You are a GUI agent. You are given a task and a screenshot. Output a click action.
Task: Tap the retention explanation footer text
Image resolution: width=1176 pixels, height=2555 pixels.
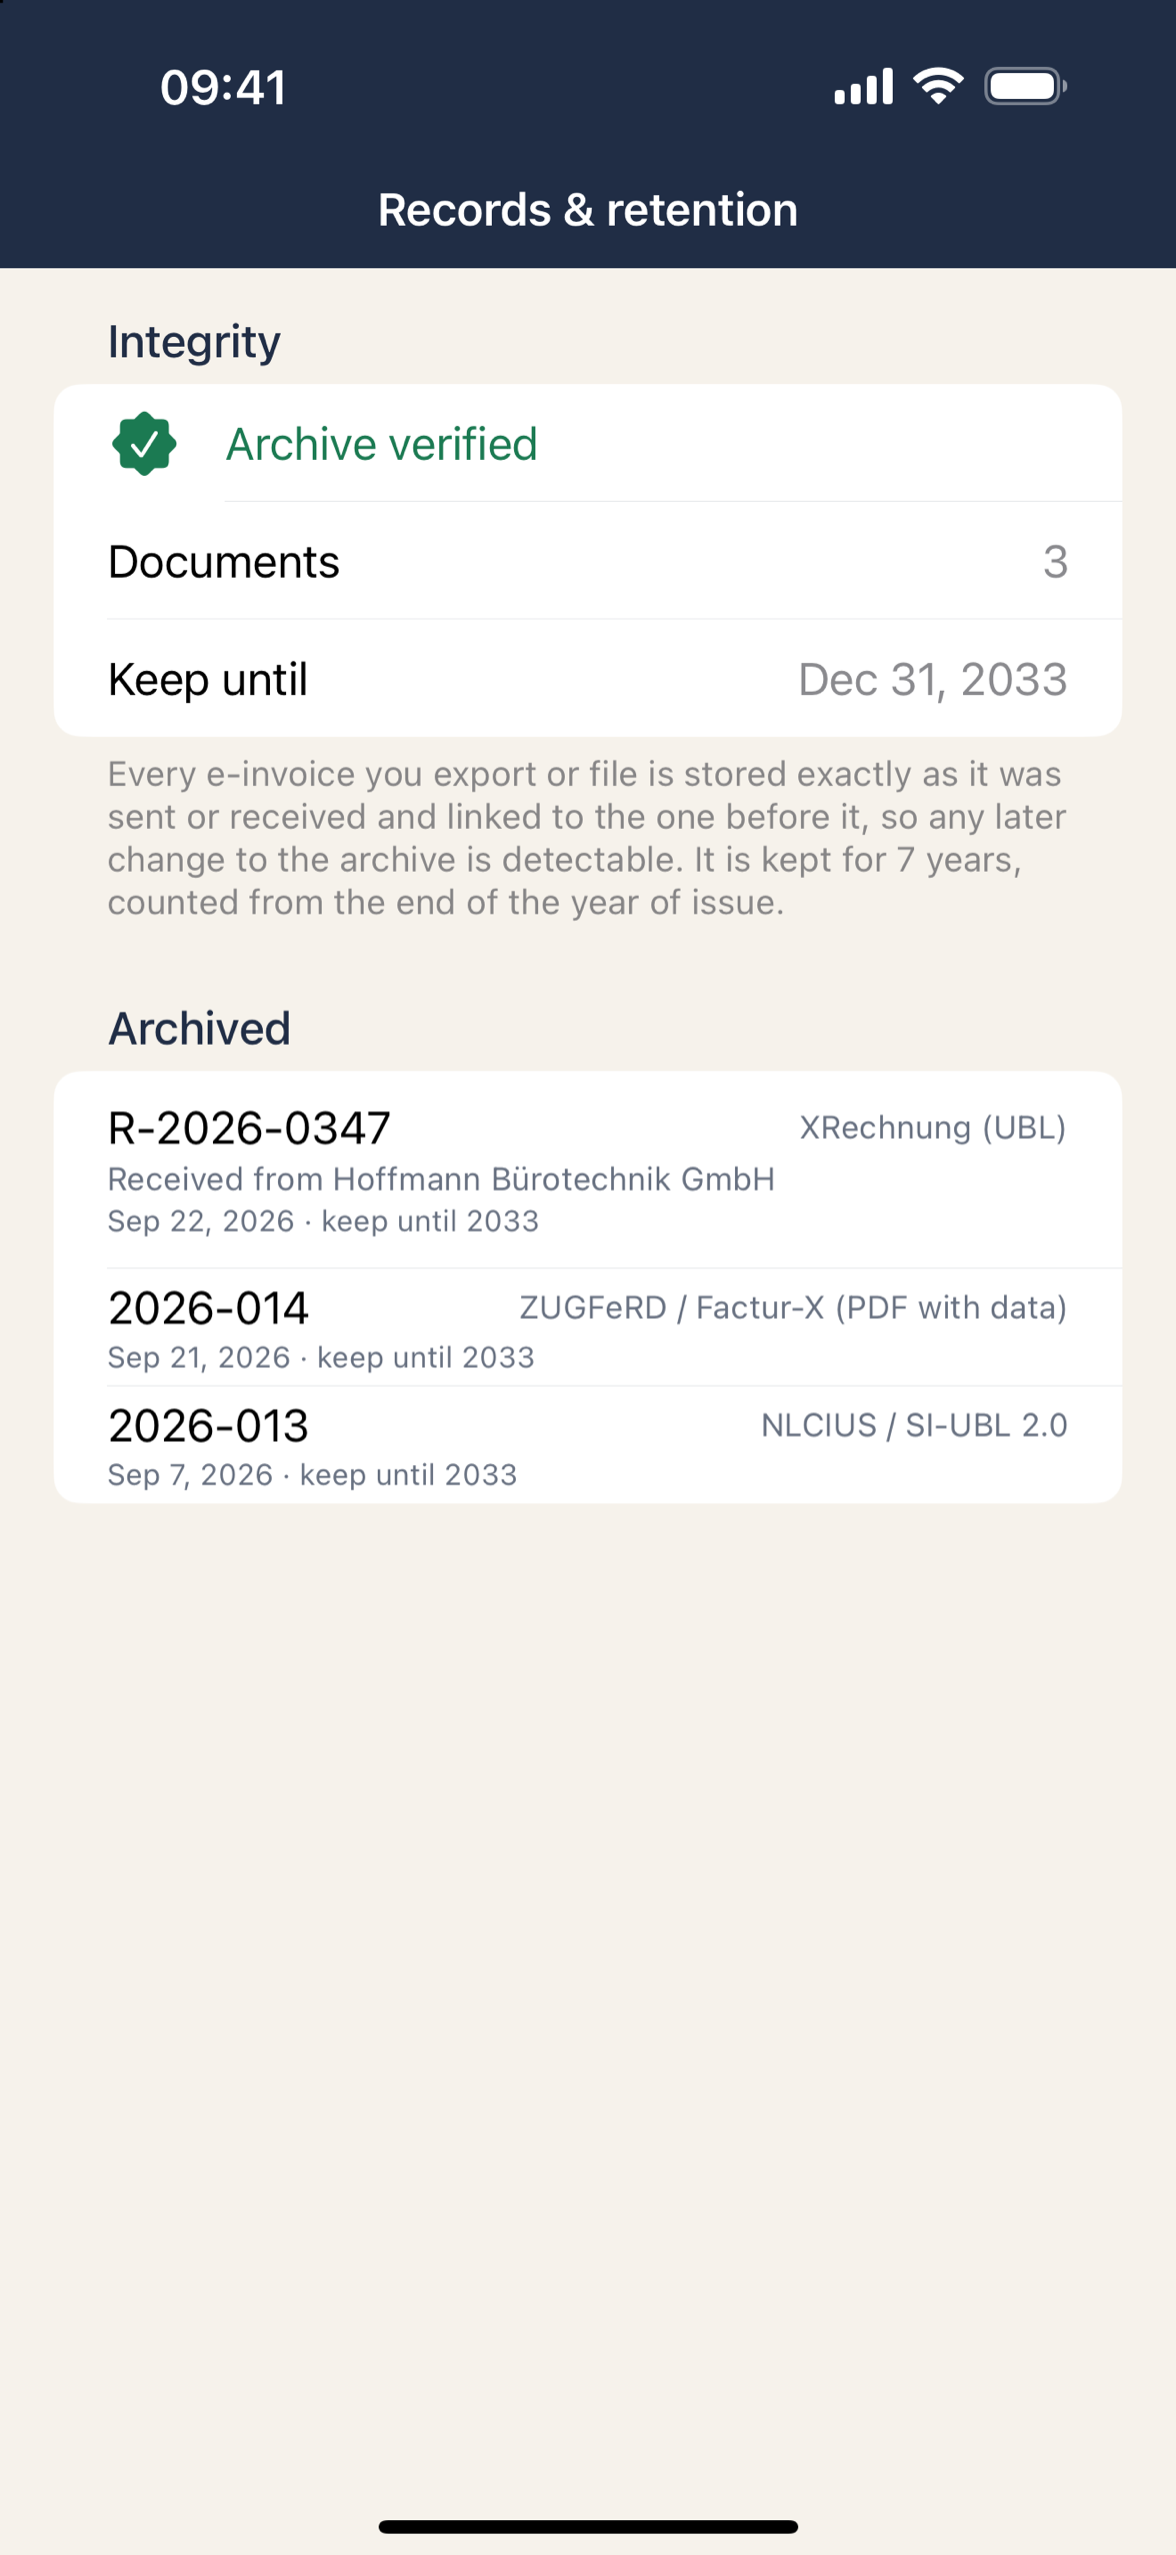(587, 838)
